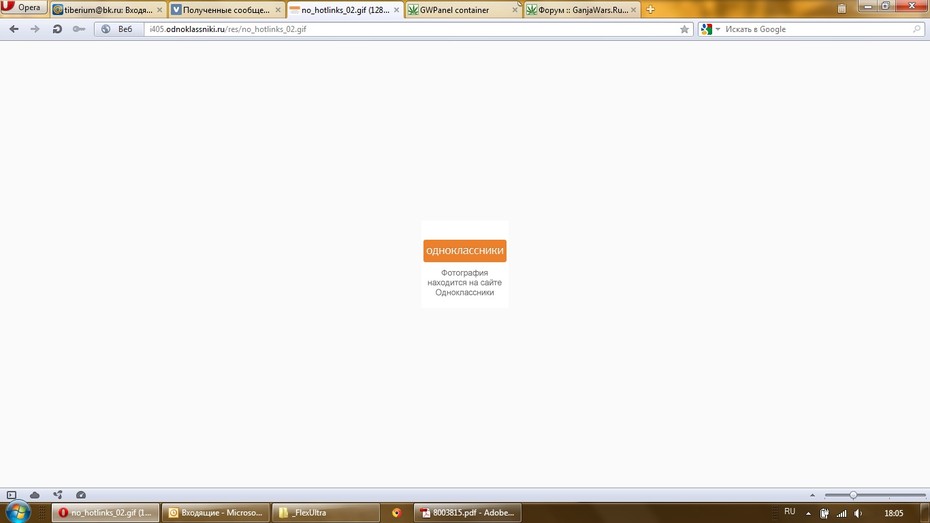Open the Opera main menu button
Screen dimensions: 930x523
[23, 7]
